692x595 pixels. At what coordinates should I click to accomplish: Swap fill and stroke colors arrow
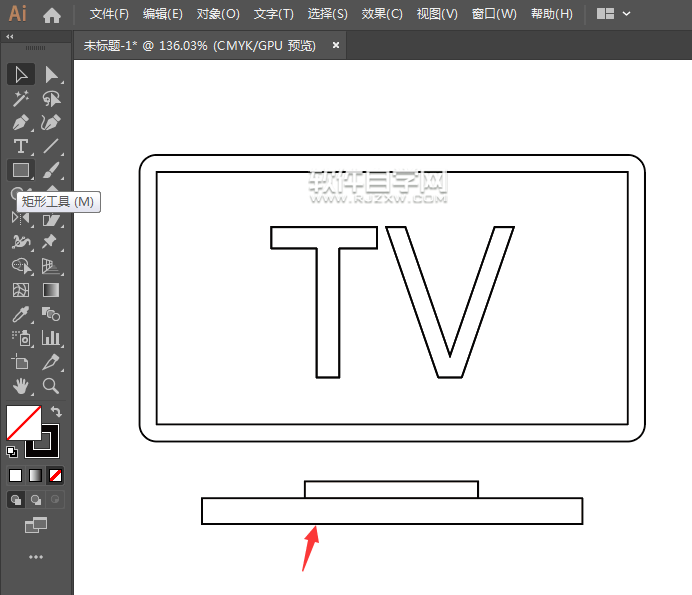click(x=57, y=411)
